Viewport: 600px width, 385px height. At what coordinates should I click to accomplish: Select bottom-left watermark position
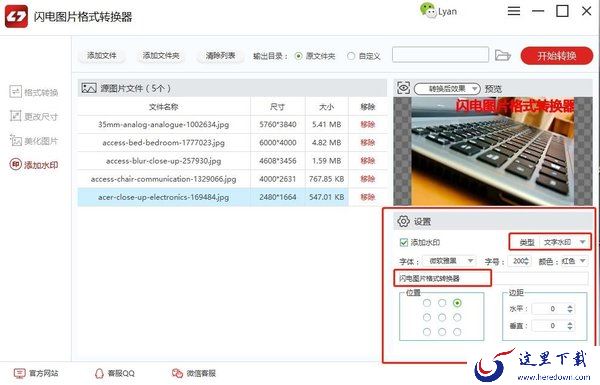click(x=427, y=332)
